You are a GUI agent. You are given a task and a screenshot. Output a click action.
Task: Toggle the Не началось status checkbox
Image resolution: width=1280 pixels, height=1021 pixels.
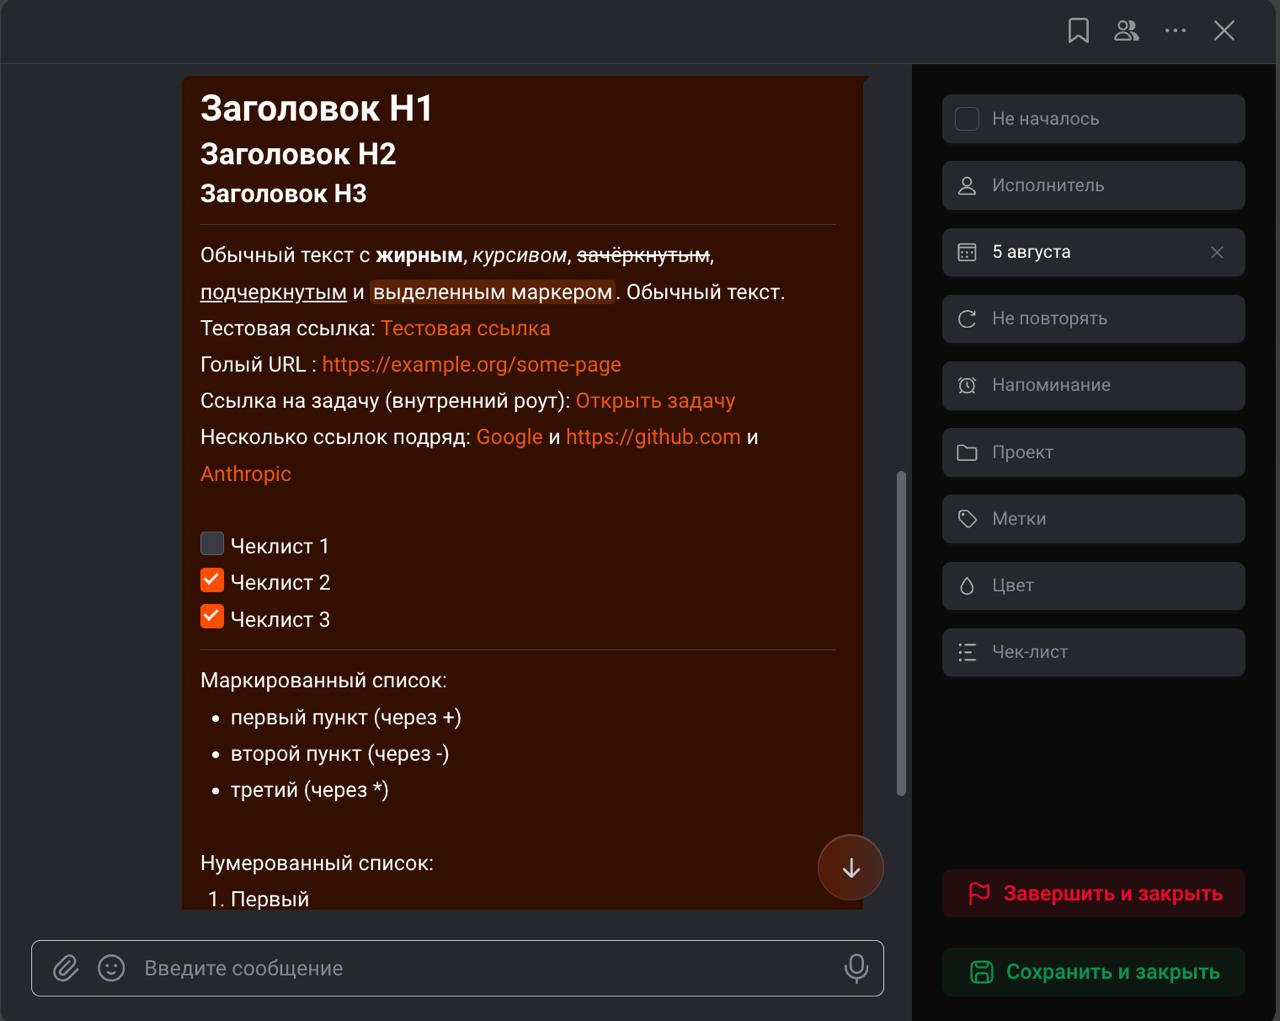click(x=967, y=119)
